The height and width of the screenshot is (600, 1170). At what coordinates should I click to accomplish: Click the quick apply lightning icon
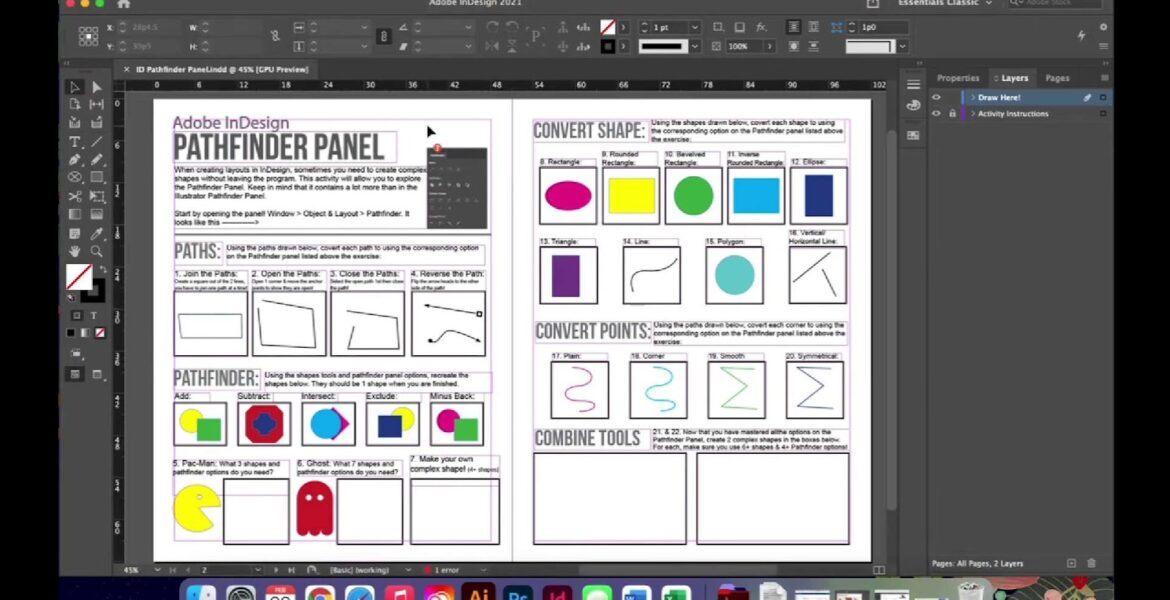[1081, 35]
